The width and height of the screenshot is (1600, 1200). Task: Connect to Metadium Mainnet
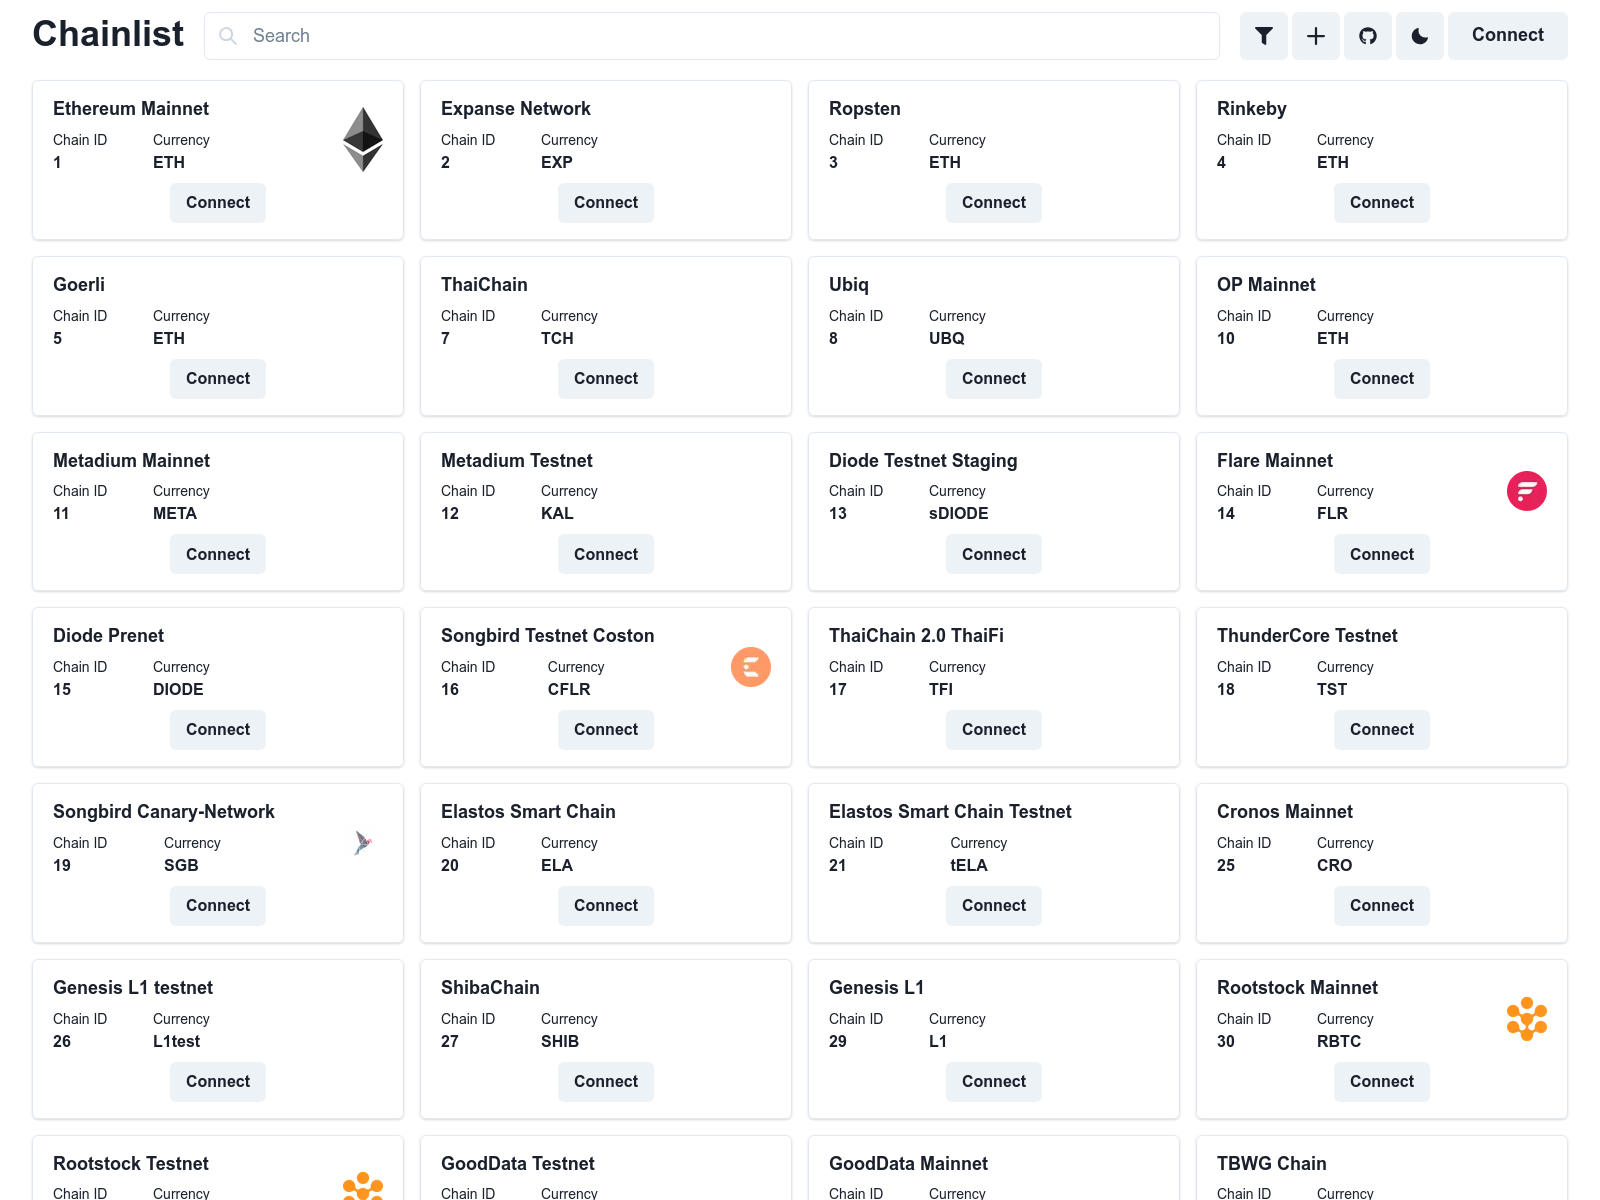[218, 554]
